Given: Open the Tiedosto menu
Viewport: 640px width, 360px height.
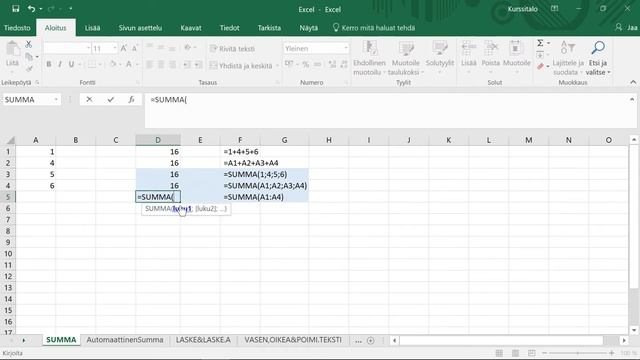Looking at the screenshot, I should pyautogui.click(x=17, y=28).
